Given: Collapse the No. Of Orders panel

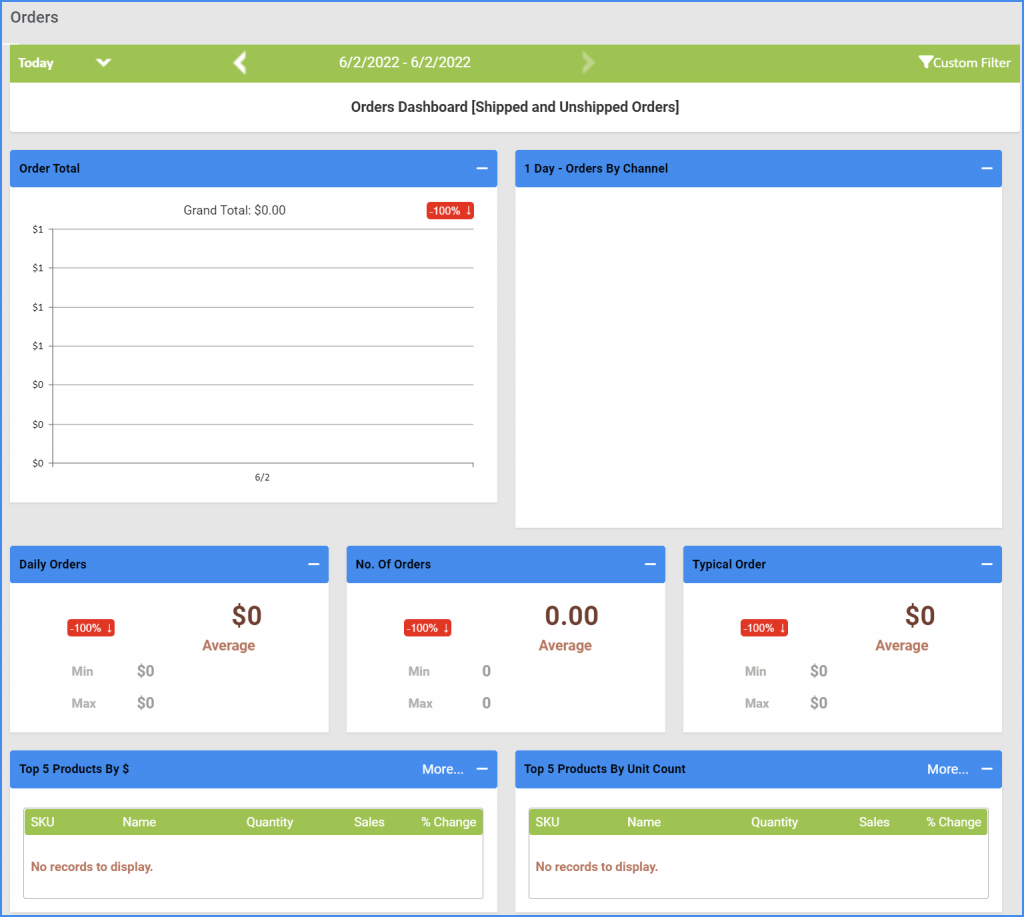Looking at the screenshot, I should click(650, 564).
